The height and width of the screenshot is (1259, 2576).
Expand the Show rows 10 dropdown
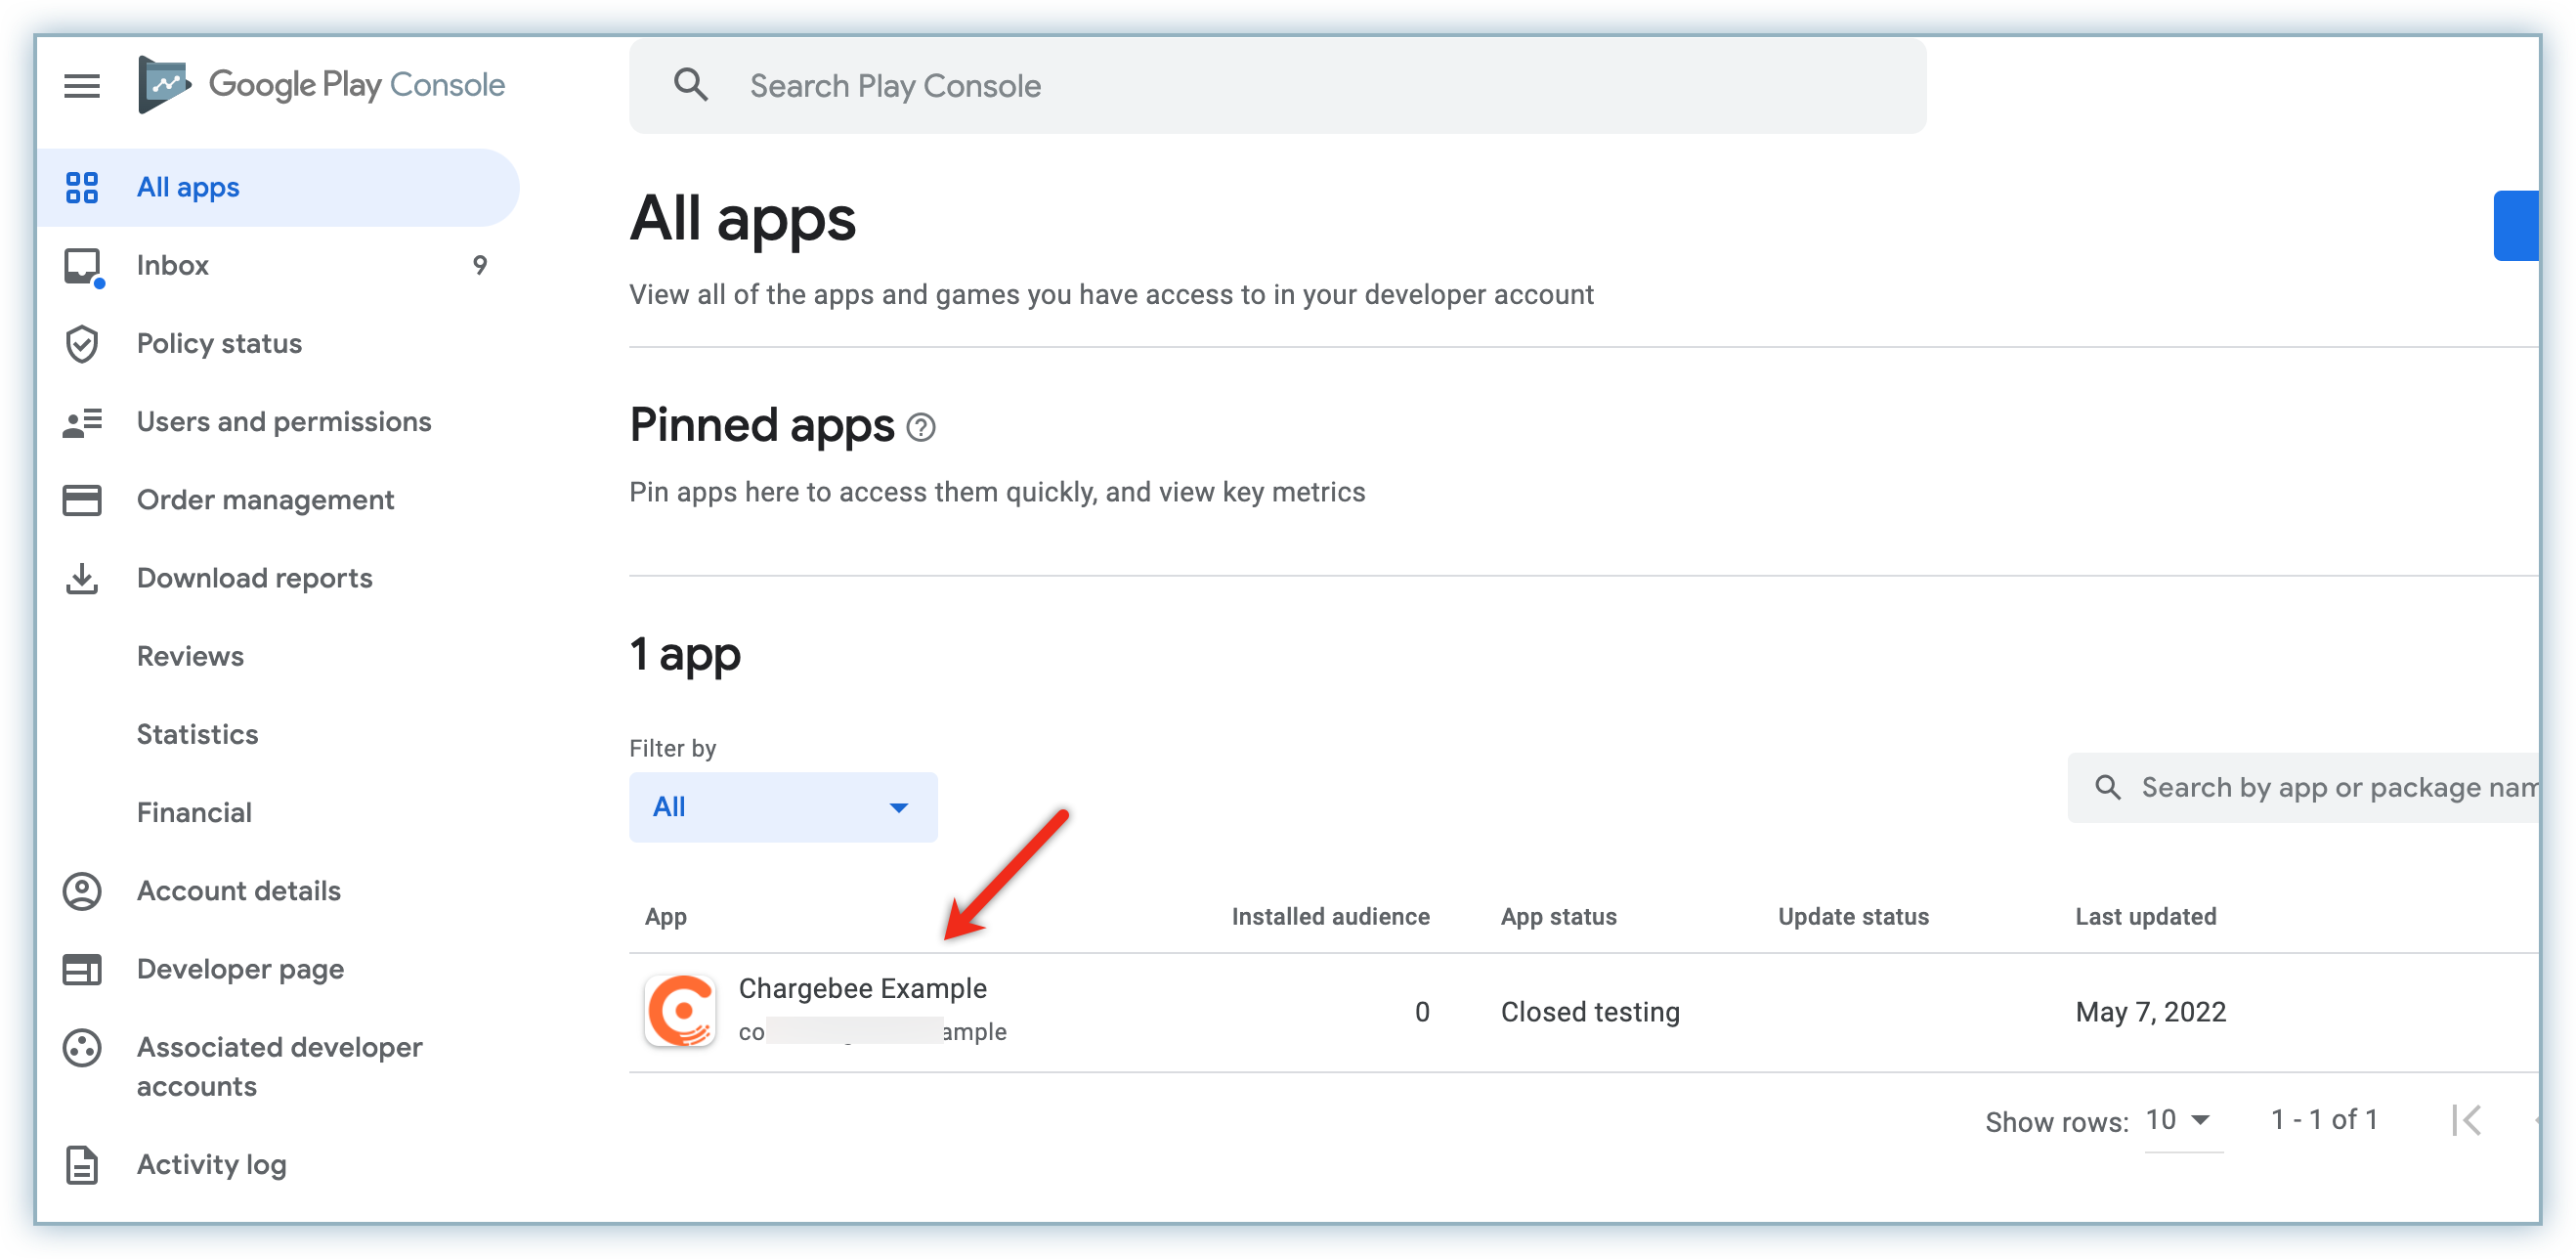tap(2180, 1120)
